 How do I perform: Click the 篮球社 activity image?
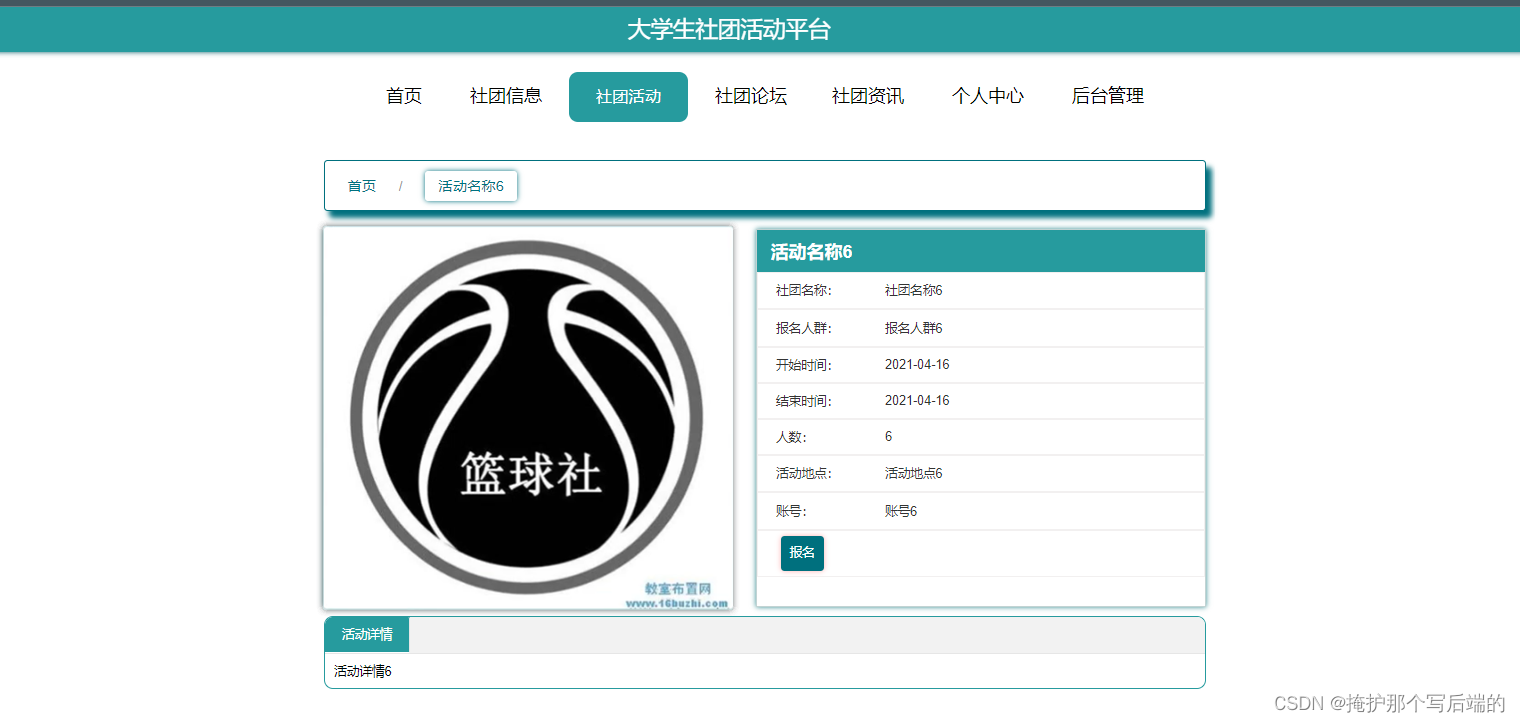[528, 418]
